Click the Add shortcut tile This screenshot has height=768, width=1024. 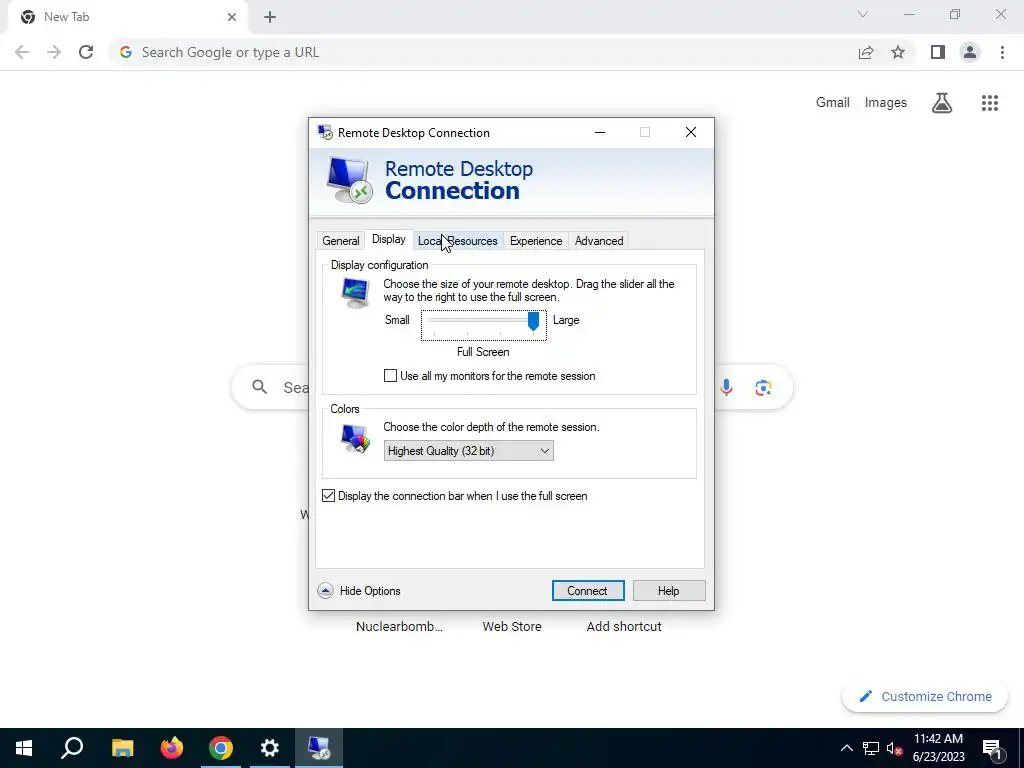coord(624,626)
